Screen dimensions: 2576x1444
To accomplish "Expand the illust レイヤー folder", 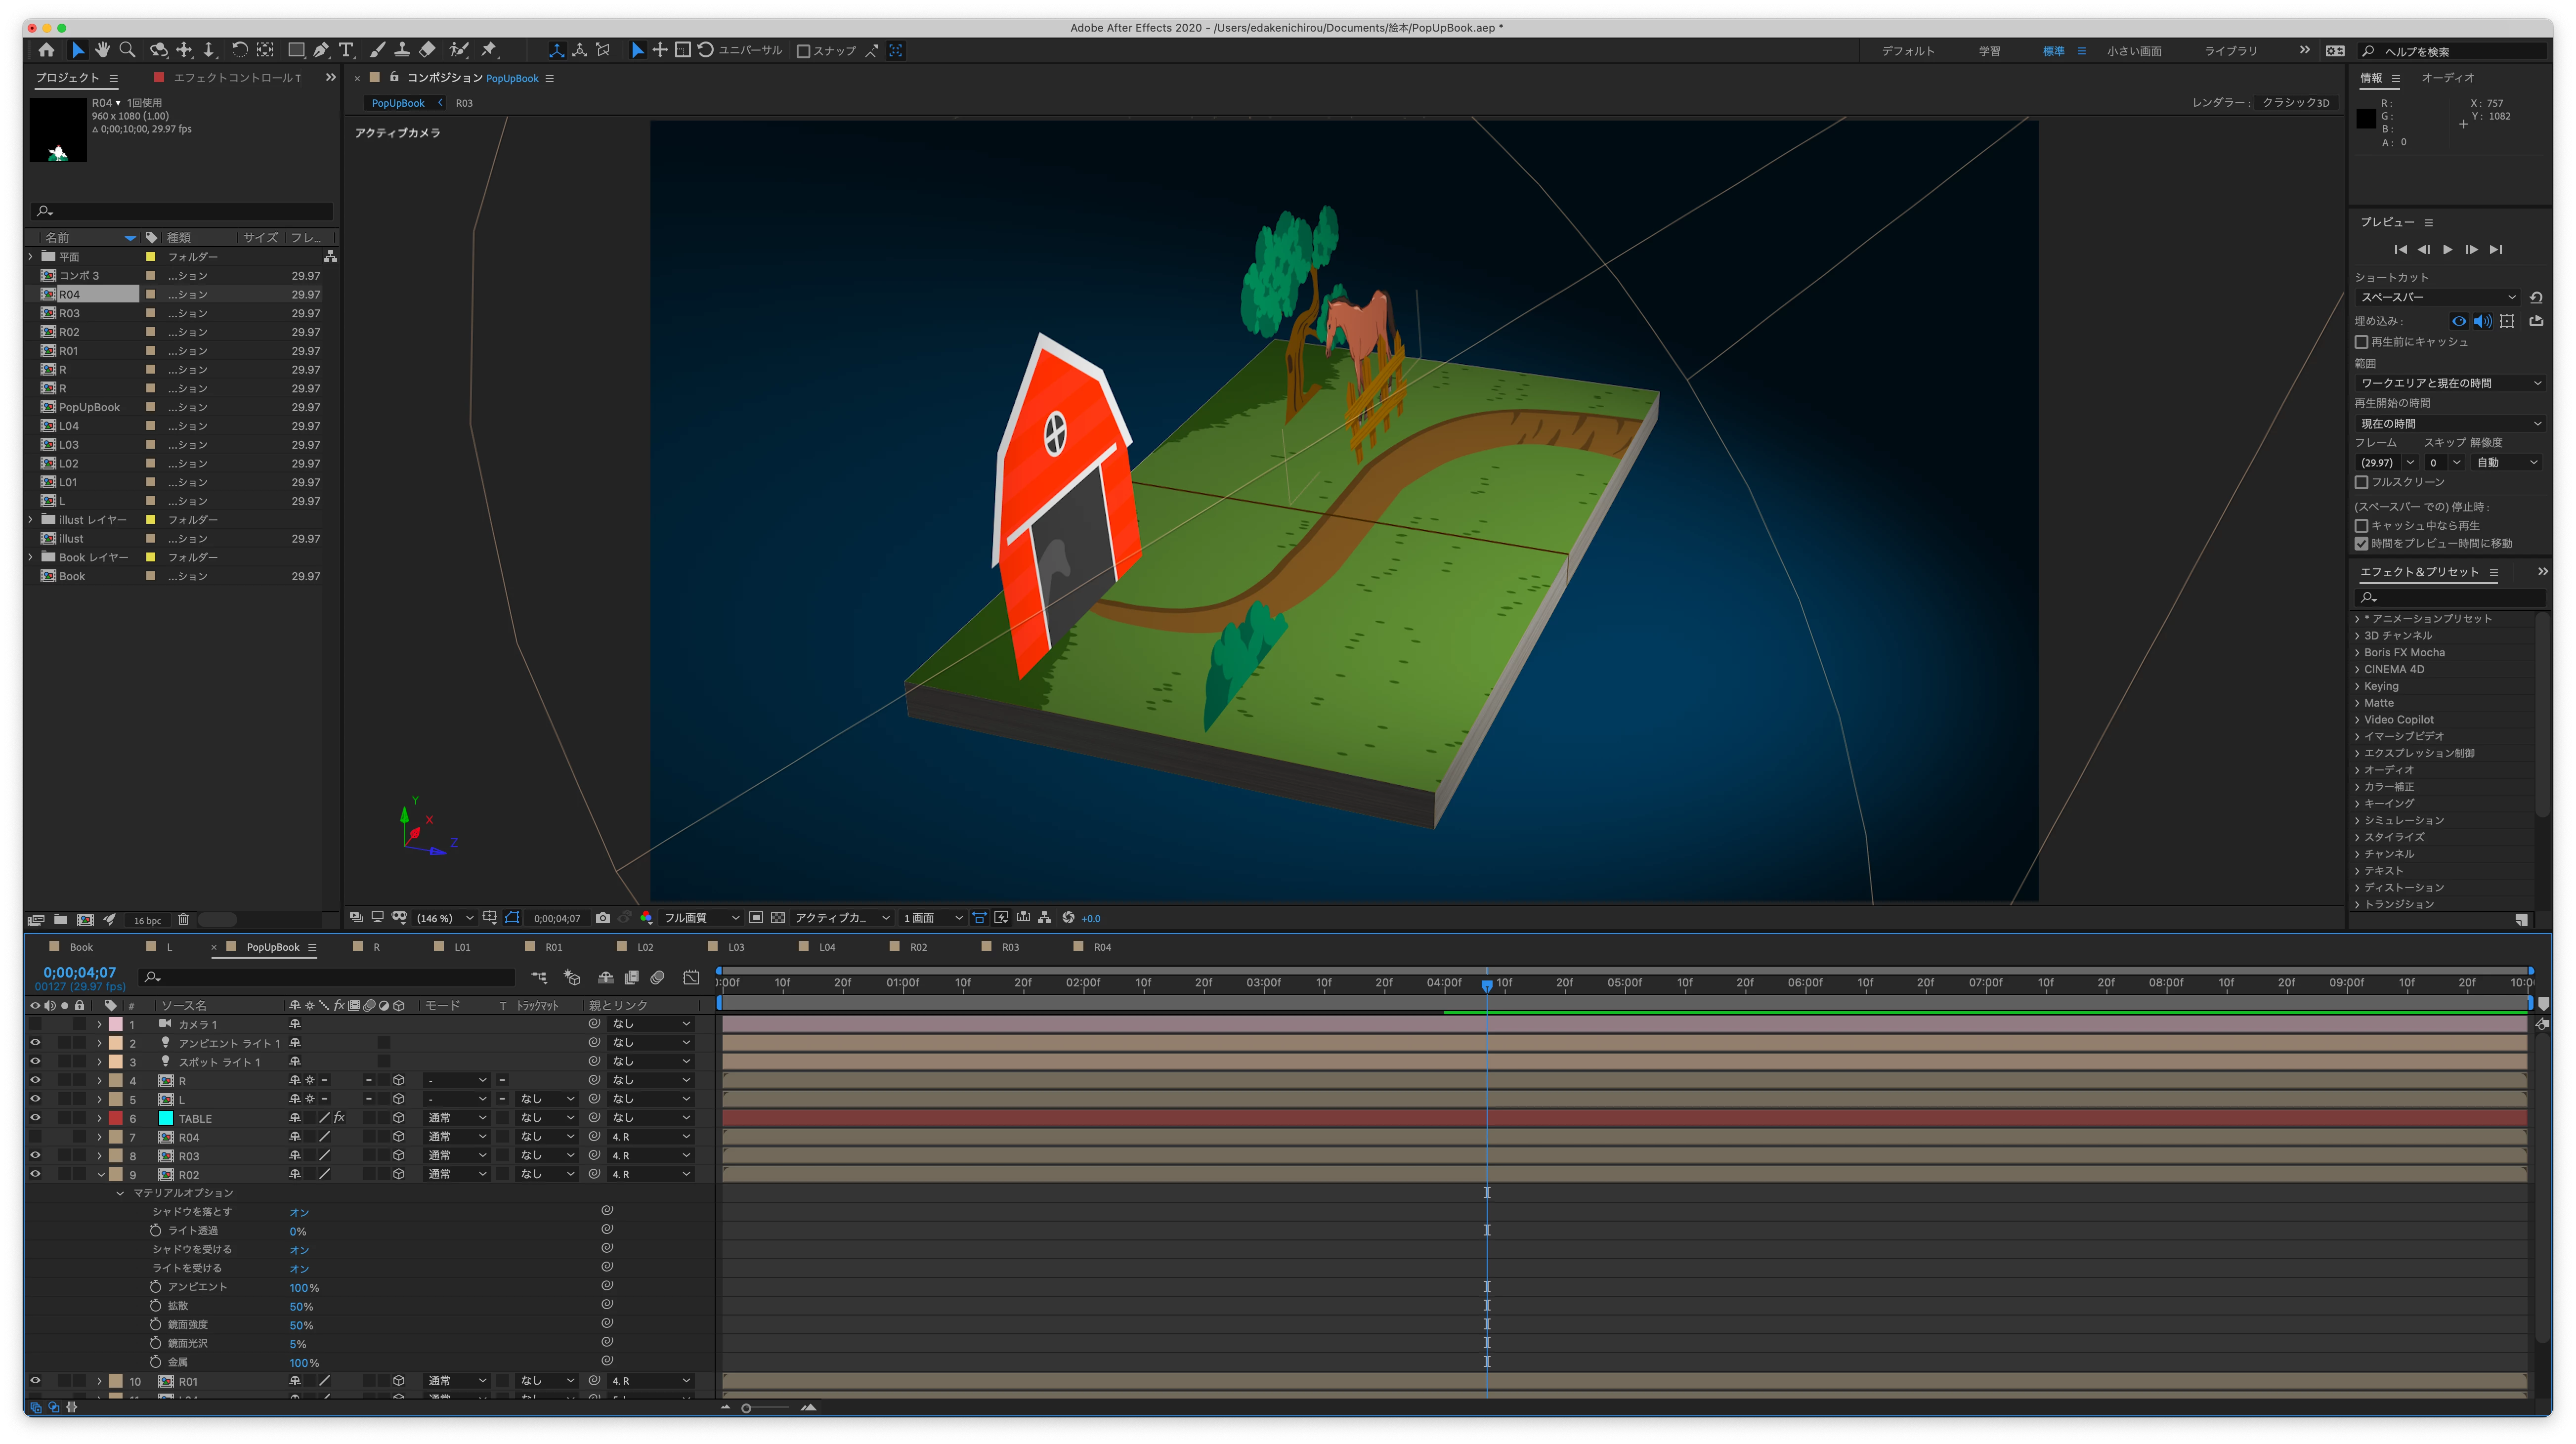I will (31, 520).
